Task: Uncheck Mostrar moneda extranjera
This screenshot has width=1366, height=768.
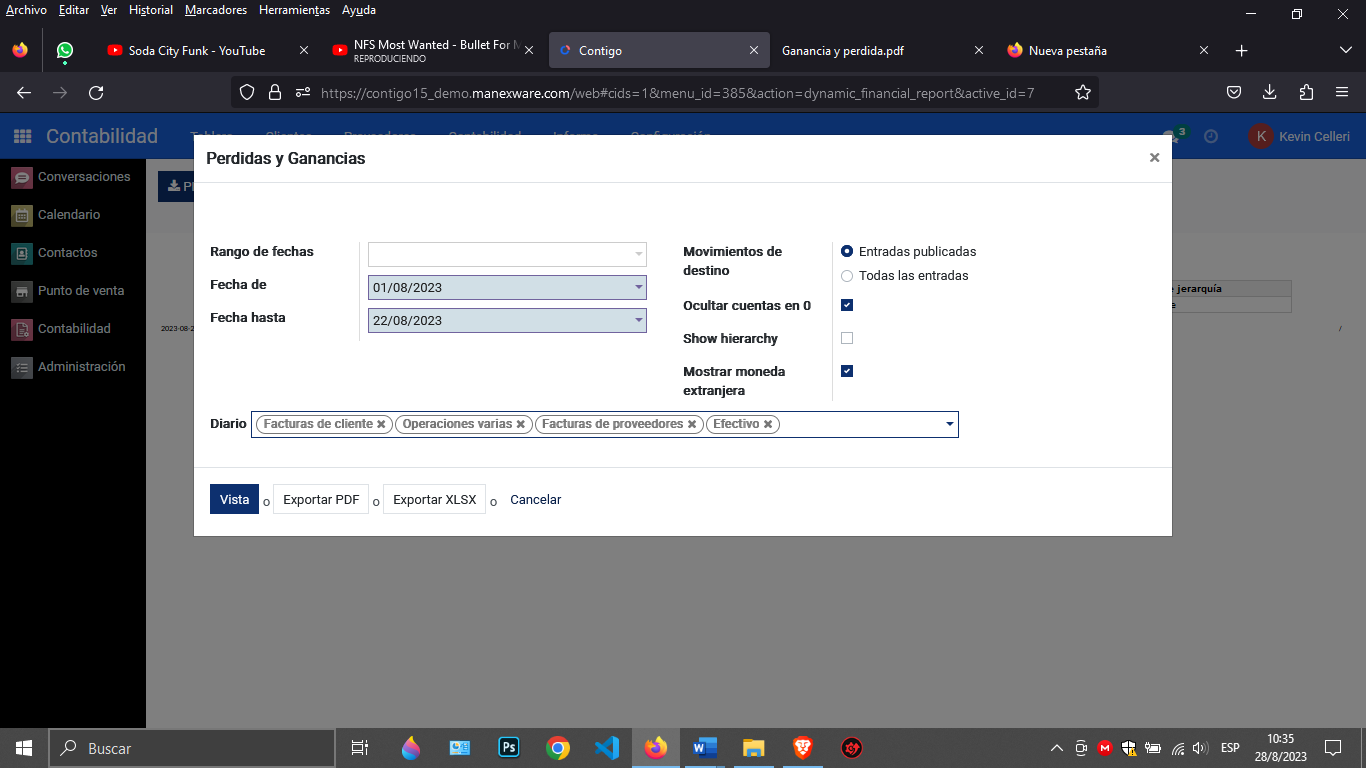Action: click(x=847, y=371)
